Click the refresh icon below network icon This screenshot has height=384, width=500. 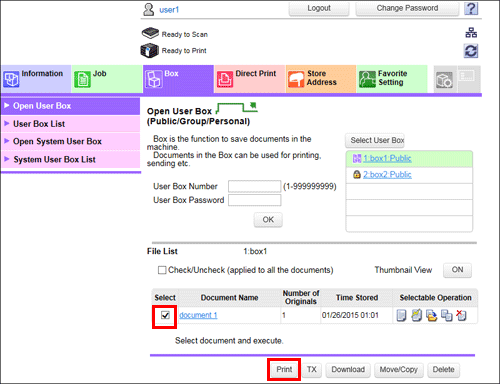pyautogui.click(x=471, y=51)
